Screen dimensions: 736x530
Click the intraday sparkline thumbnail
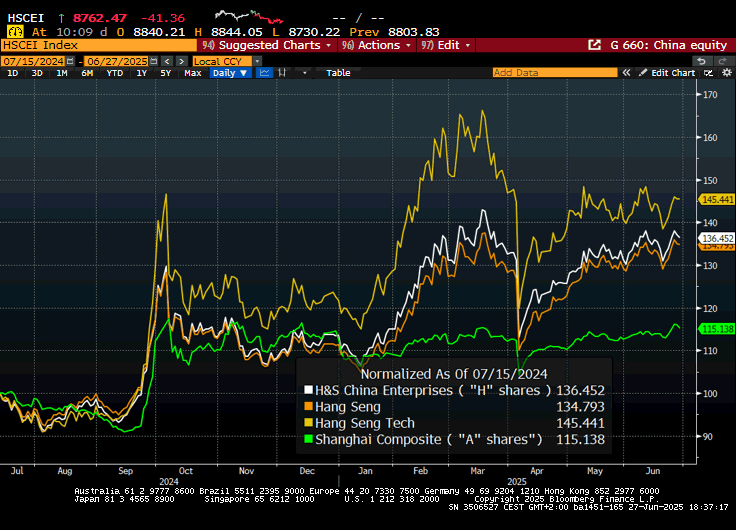click(x=249, y=17)
